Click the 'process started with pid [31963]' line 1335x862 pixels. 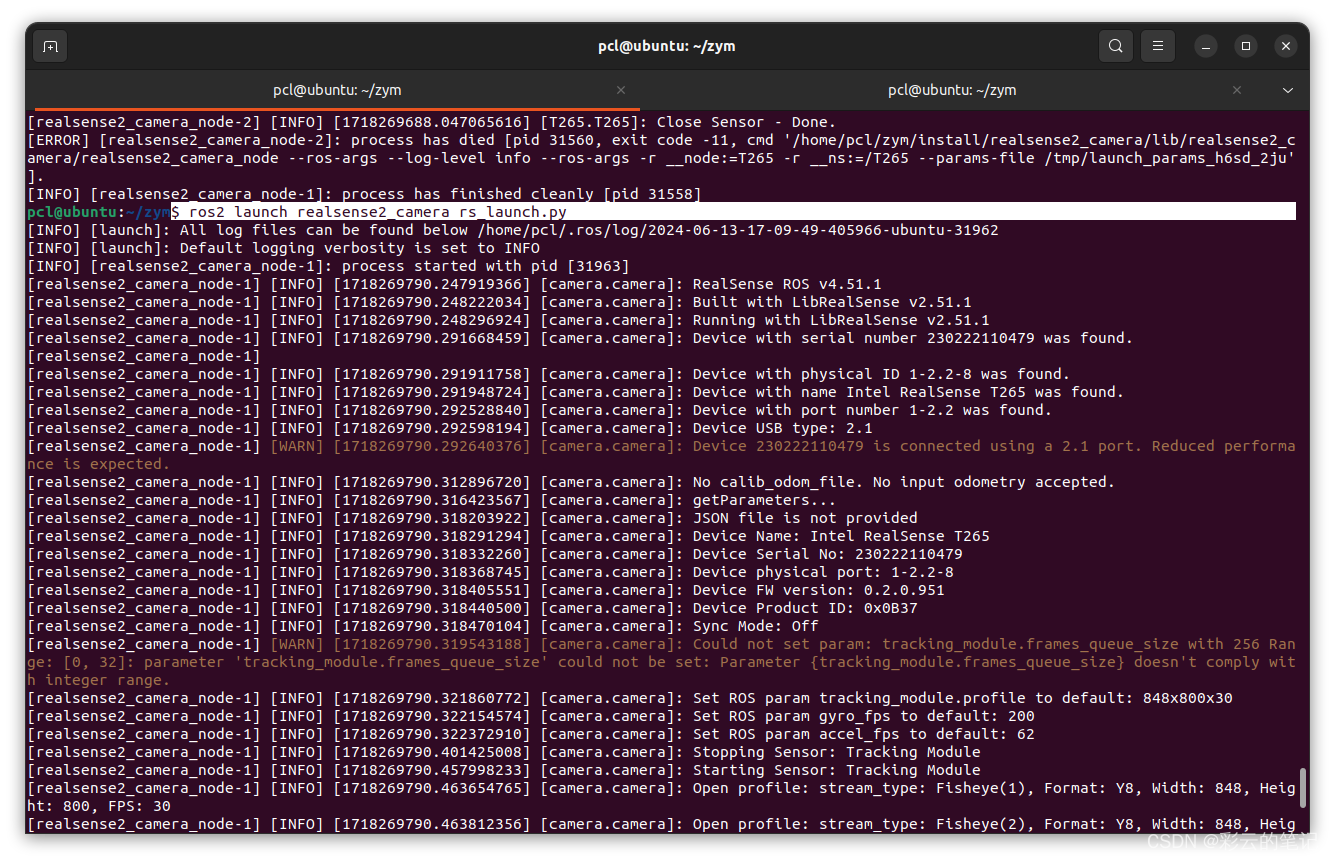pyautogui.click(x=328, y=266)
